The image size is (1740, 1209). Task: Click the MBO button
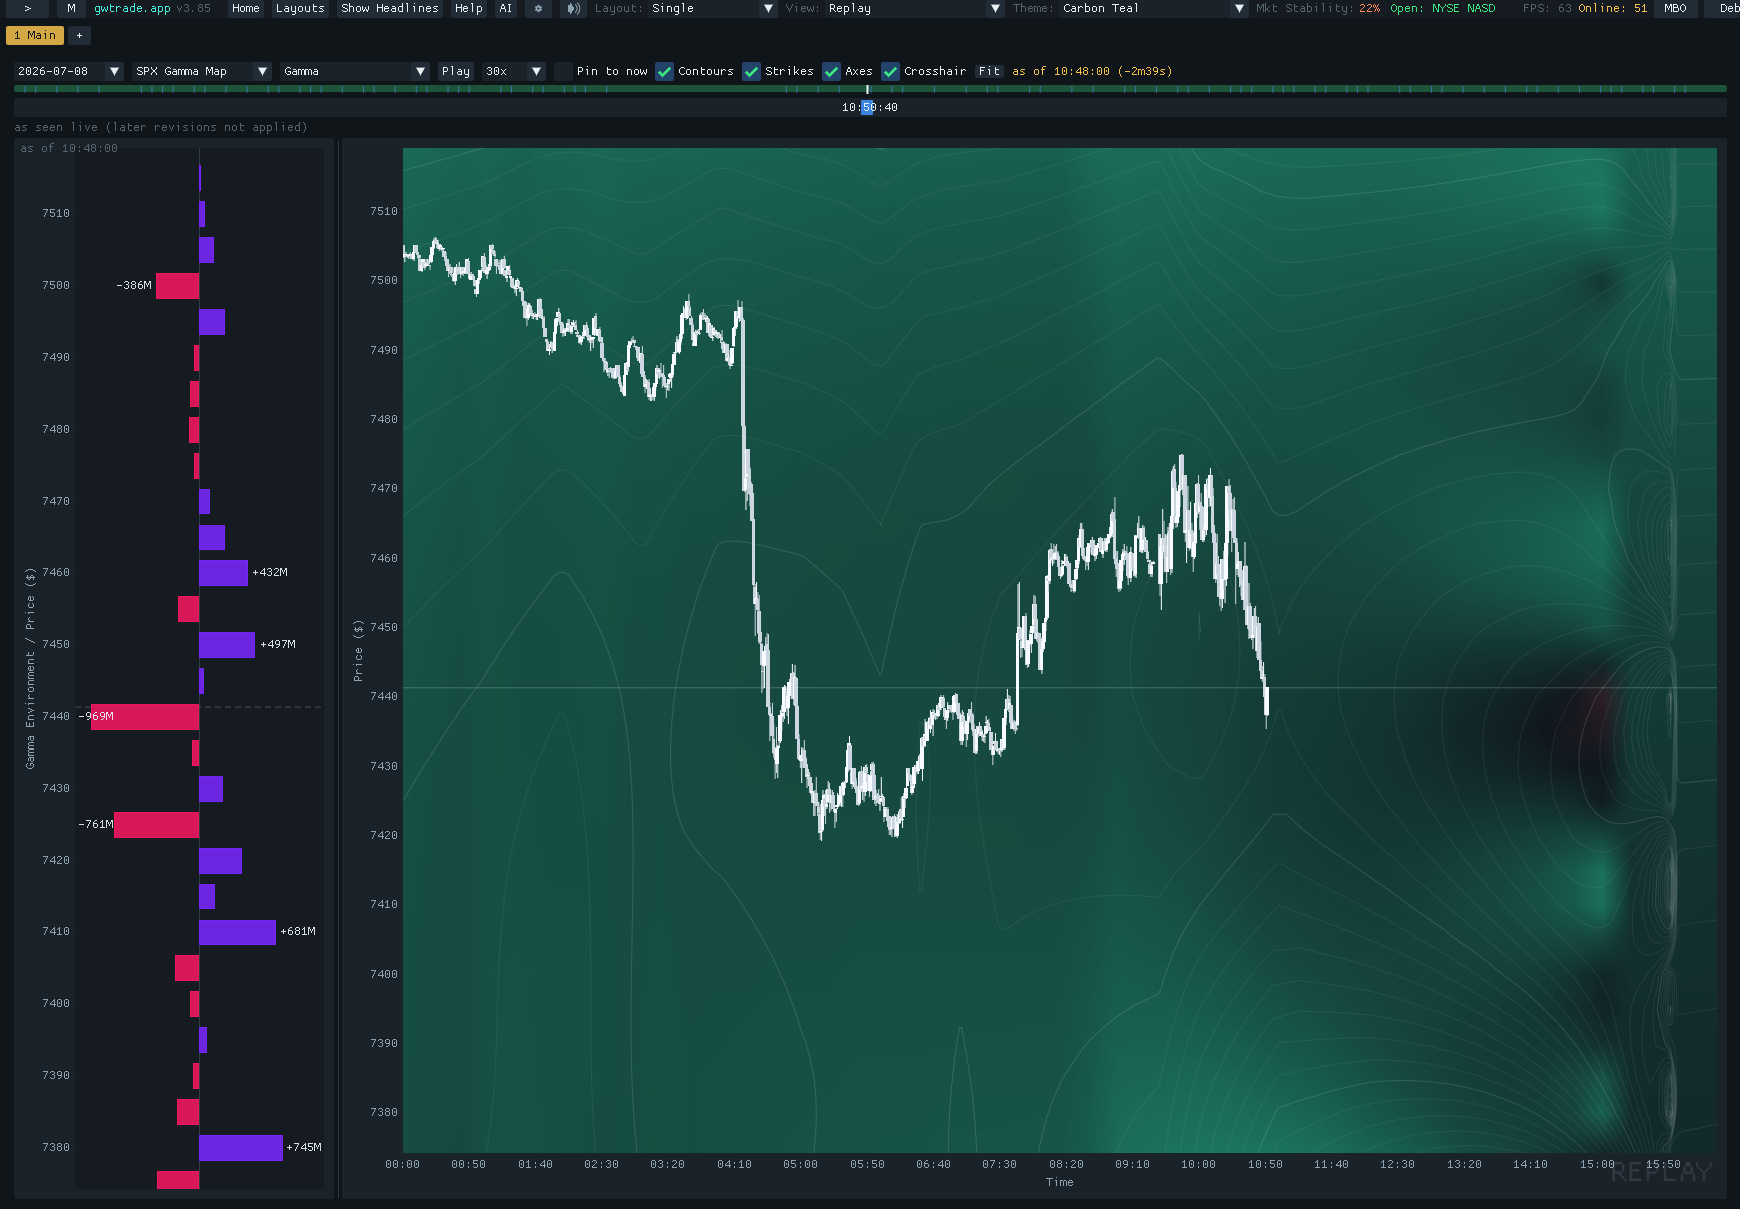pos(1675,8)
